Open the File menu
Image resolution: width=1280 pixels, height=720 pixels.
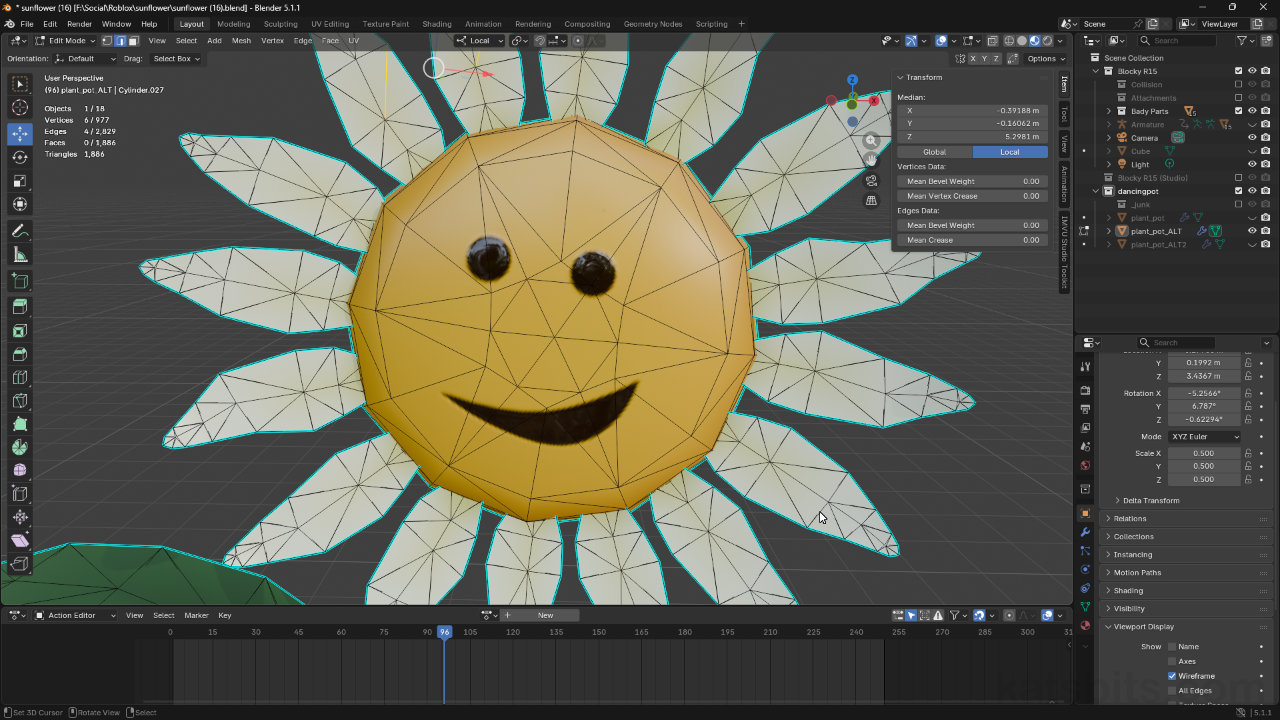coord(26,24)
